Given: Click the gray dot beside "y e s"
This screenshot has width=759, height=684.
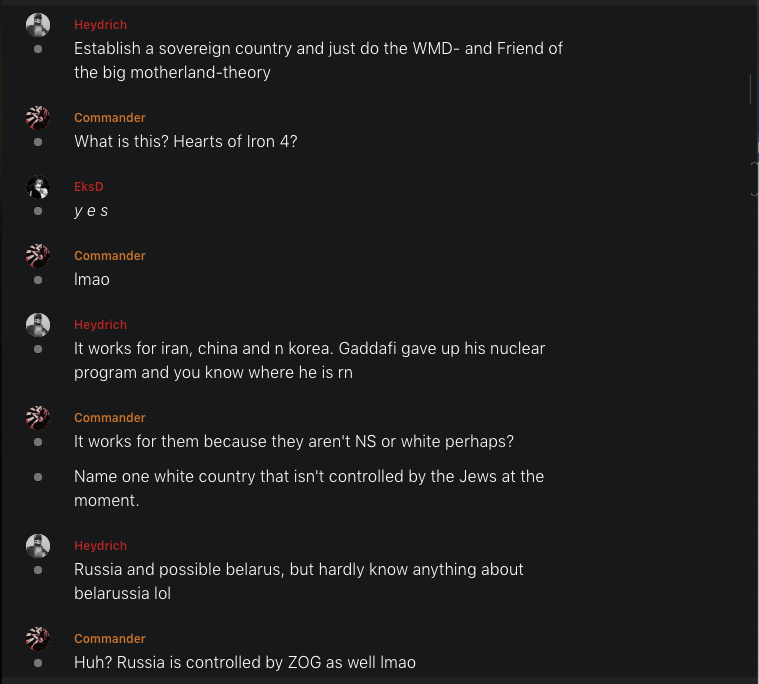Looking at the screenshot, I should [x=38, y=211].
